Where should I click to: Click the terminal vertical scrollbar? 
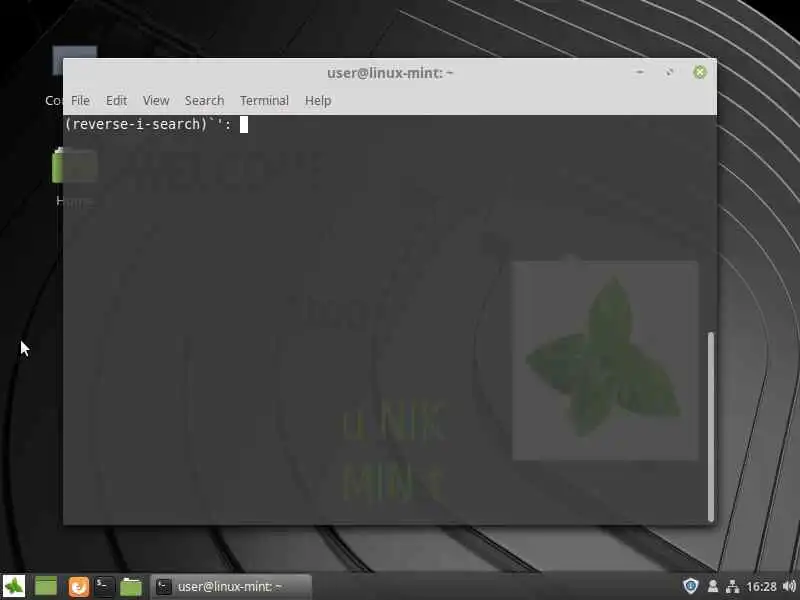[711, 427]
